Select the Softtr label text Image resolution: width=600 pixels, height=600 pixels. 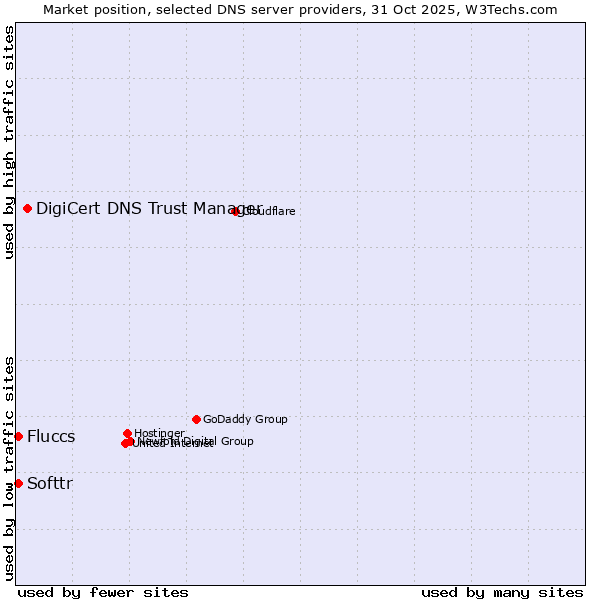(50, 483)
